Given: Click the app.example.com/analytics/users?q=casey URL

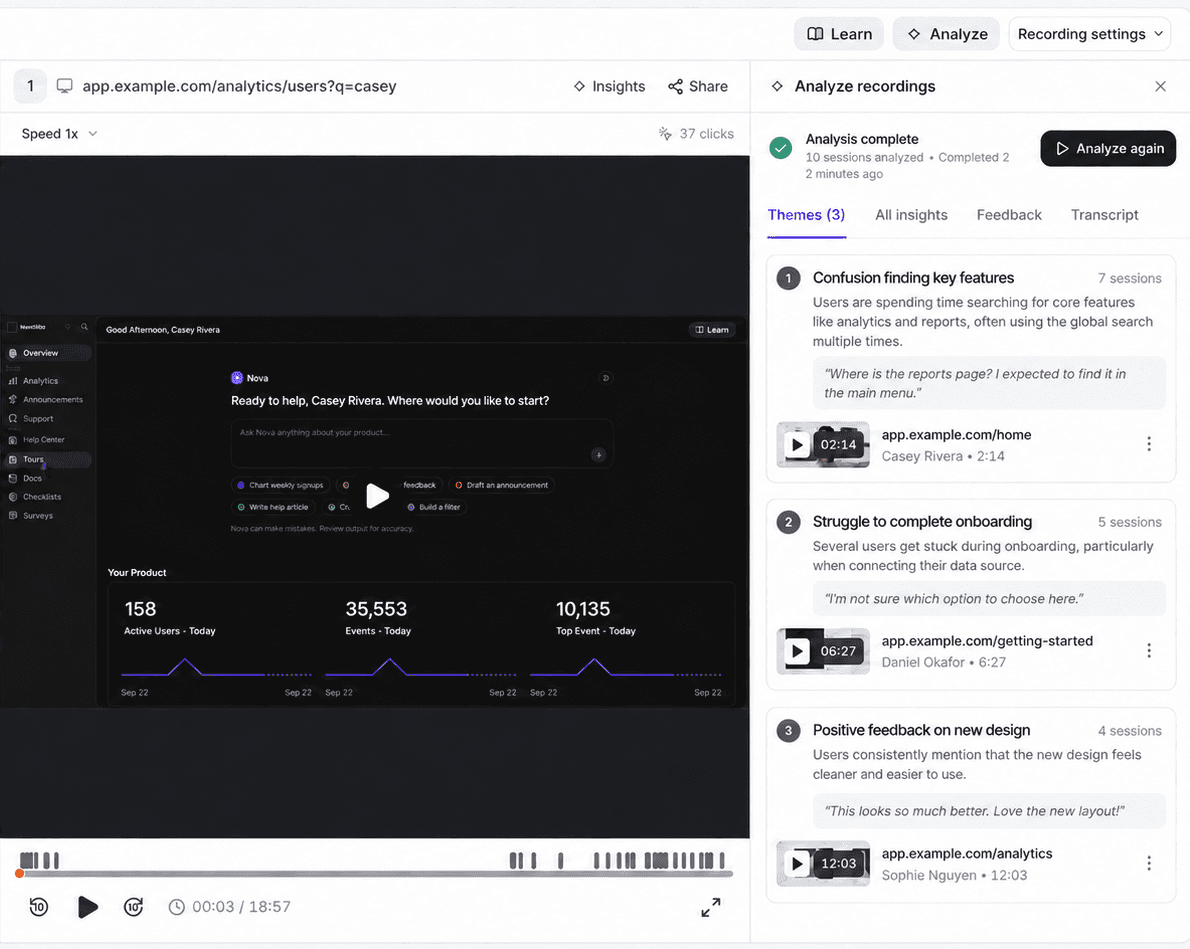Looking at the screenshot, I should tap(239, 87).
